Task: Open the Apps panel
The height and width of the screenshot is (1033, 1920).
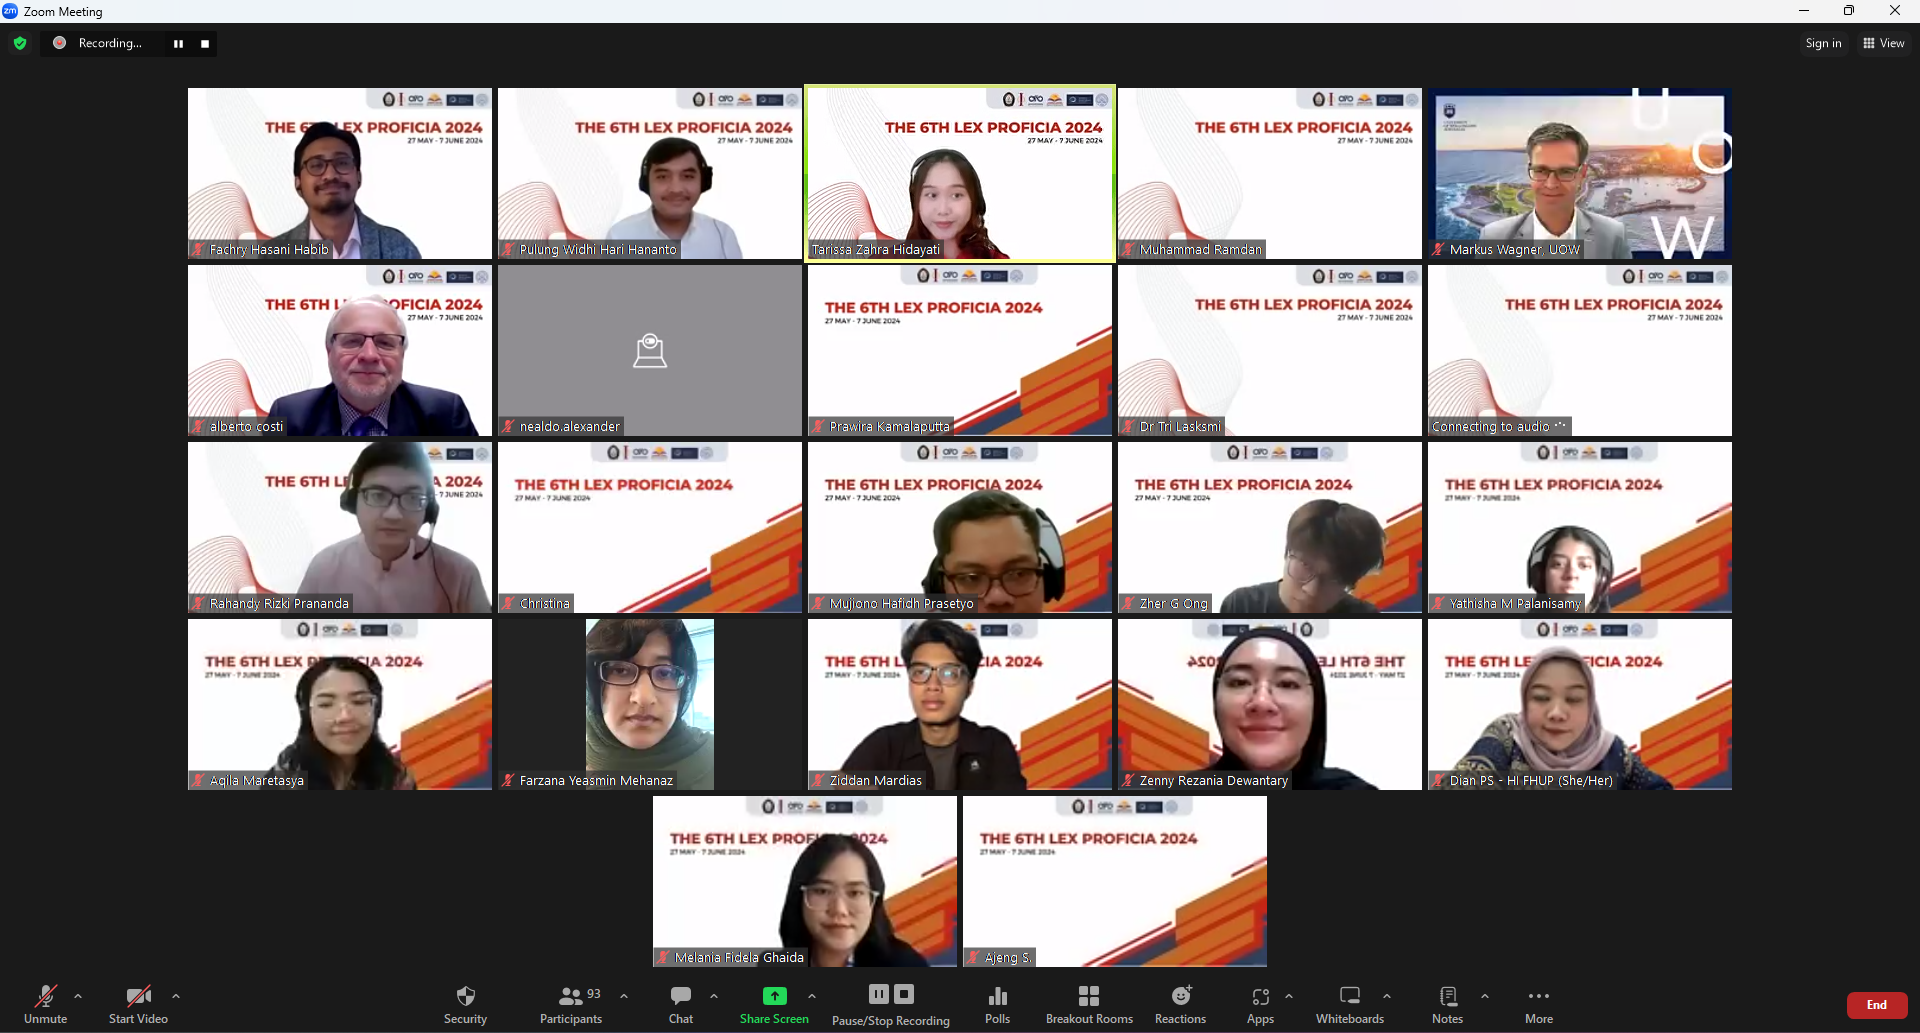Action: click(x=1259, y=1003)
